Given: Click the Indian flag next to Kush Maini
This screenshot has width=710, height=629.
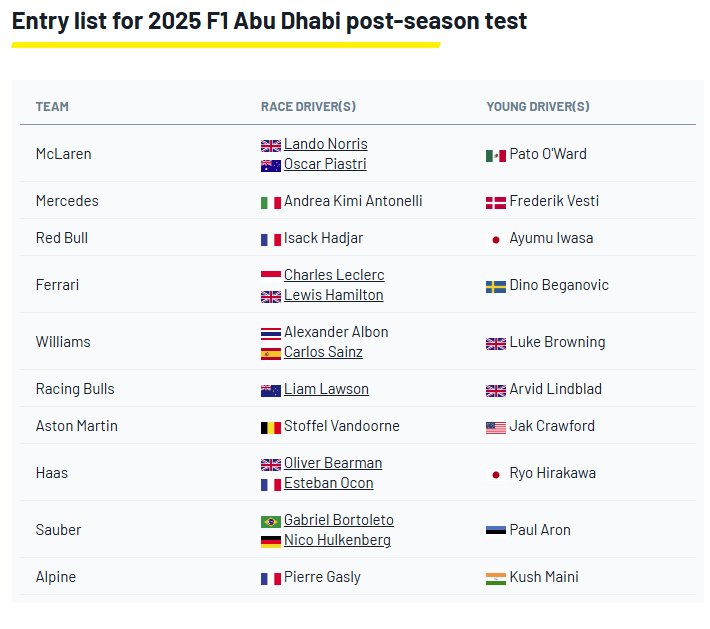Looking at the screenshot, I should (496, 578).
